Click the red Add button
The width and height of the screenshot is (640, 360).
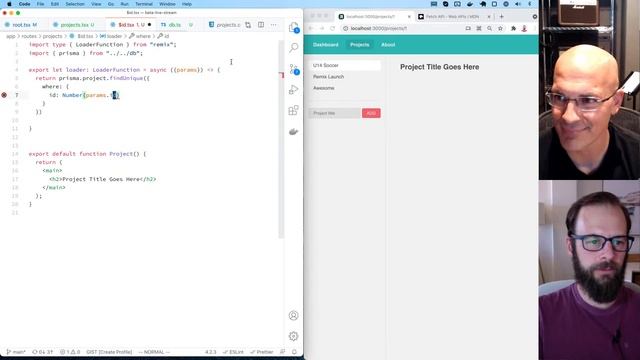(371, 113)
